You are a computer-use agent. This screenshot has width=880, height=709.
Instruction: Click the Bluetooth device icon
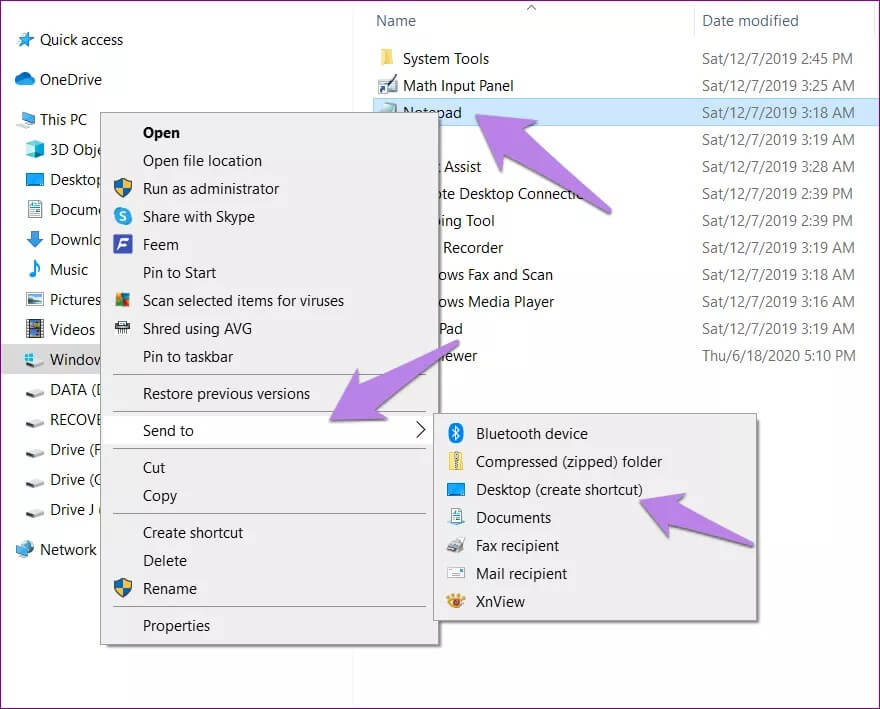456,433
